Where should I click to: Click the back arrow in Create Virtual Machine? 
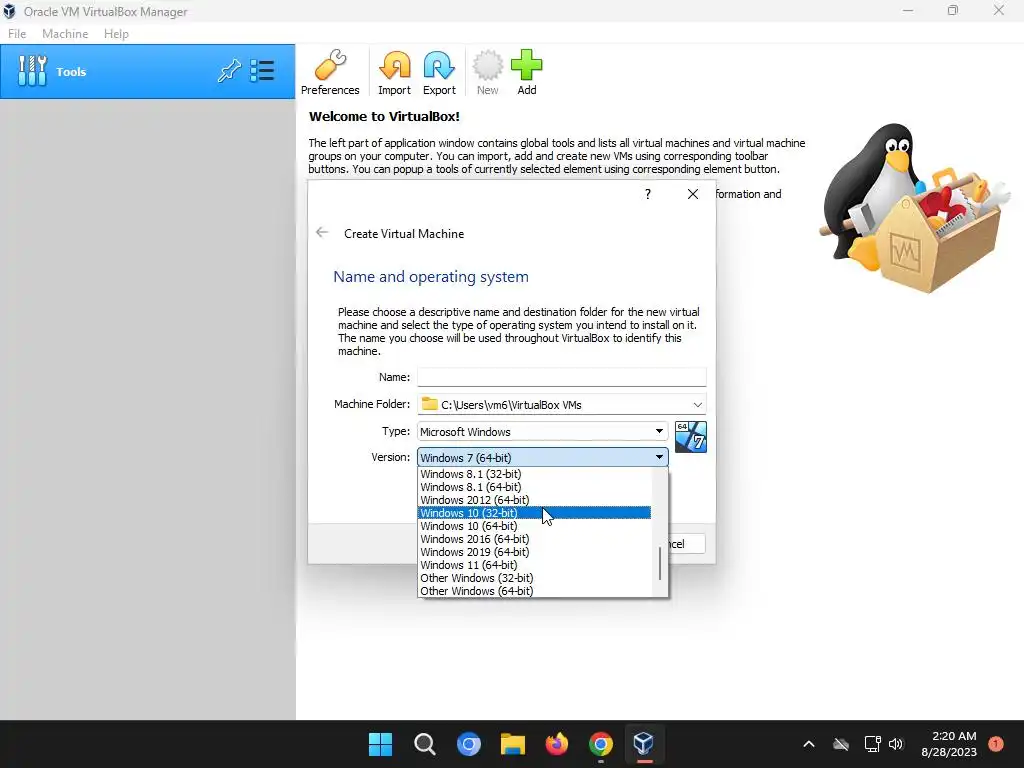click(x=322, y=232)
